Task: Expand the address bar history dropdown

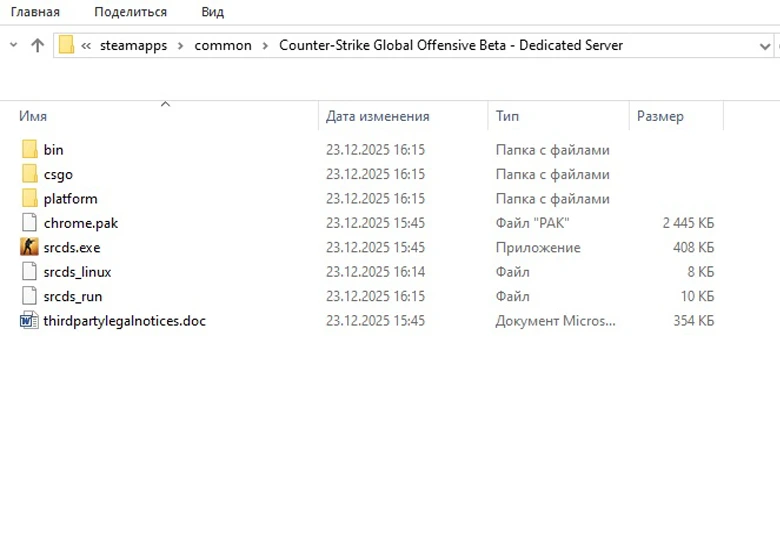Action: 764,46
